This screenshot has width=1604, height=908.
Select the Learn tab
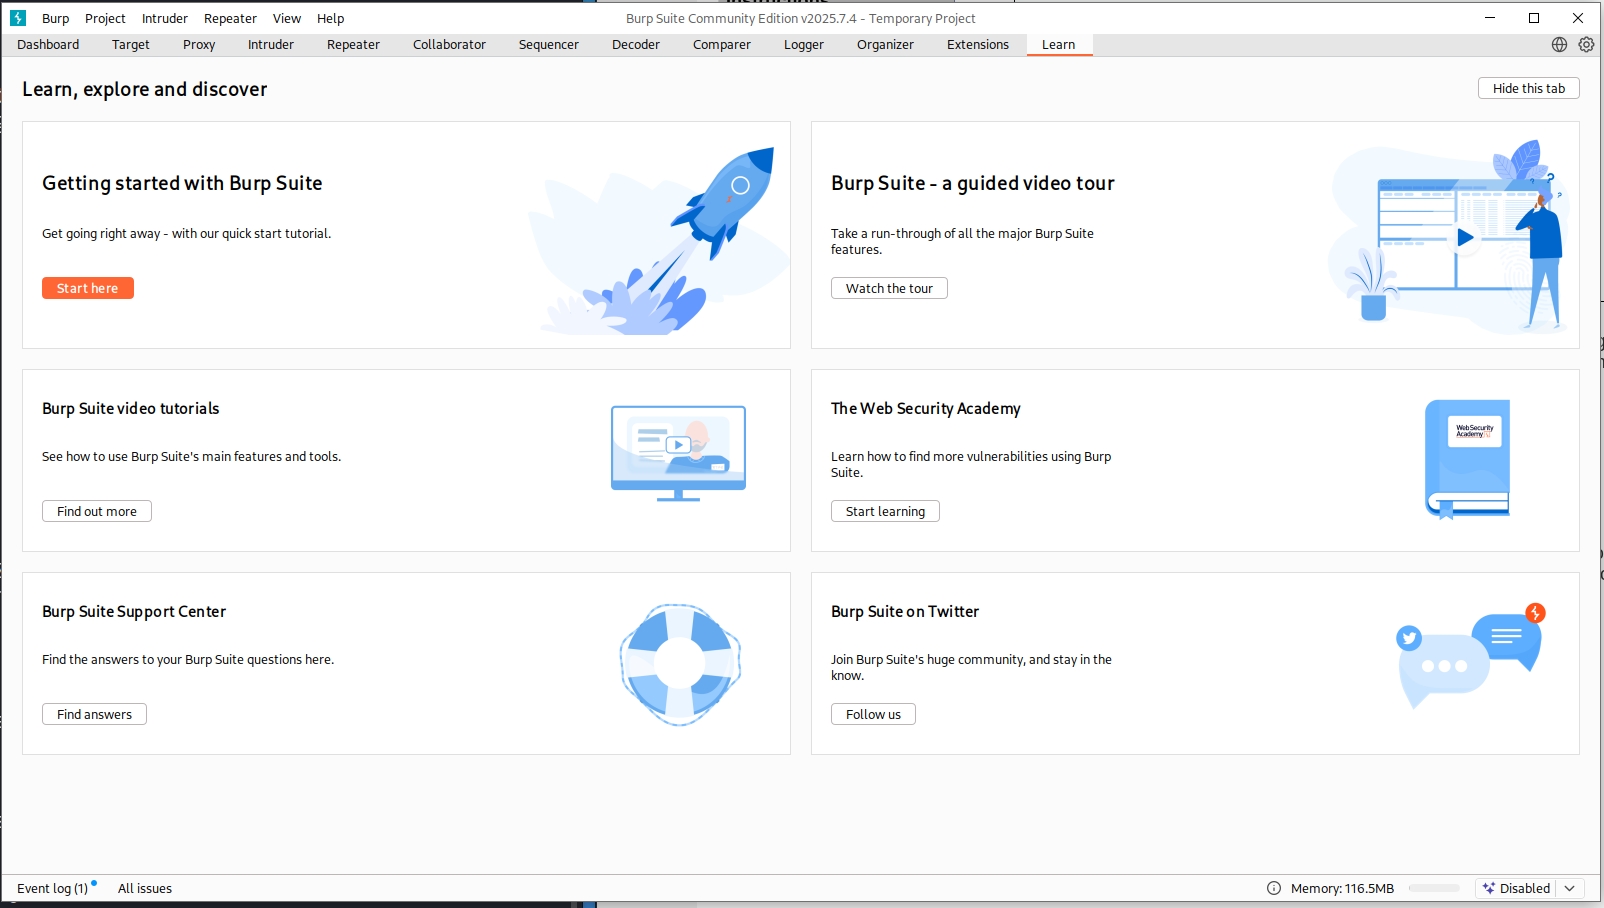coord(1059,44)
